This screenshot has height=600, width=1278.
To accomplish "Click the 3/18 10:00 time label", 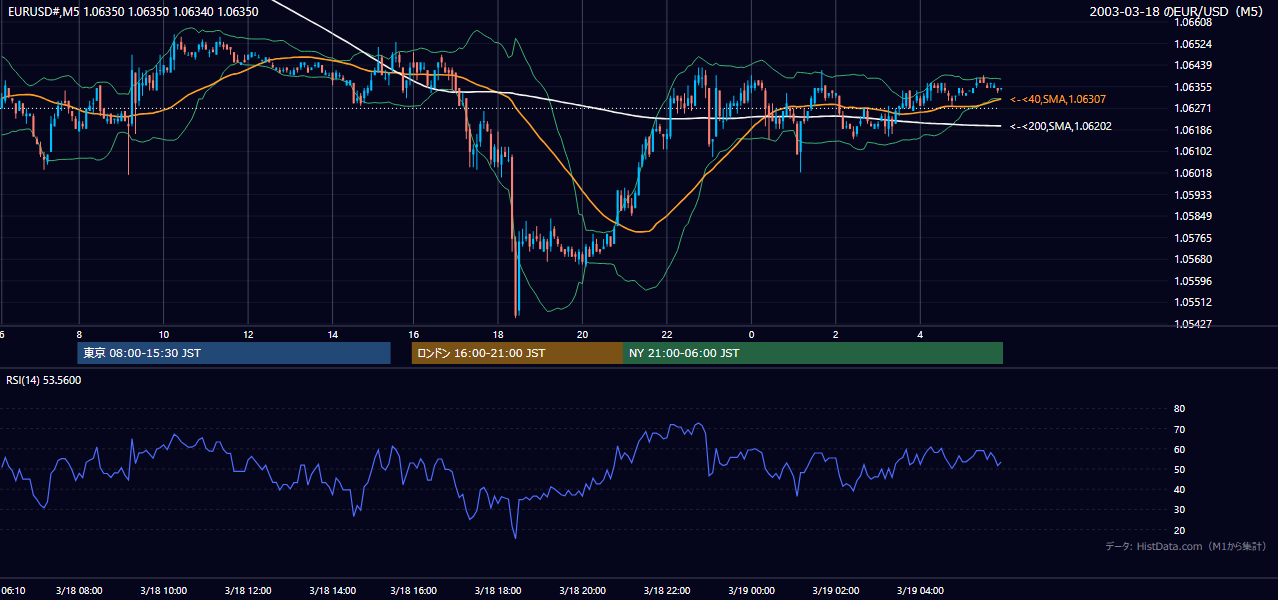I will click(x=163, y=591).
